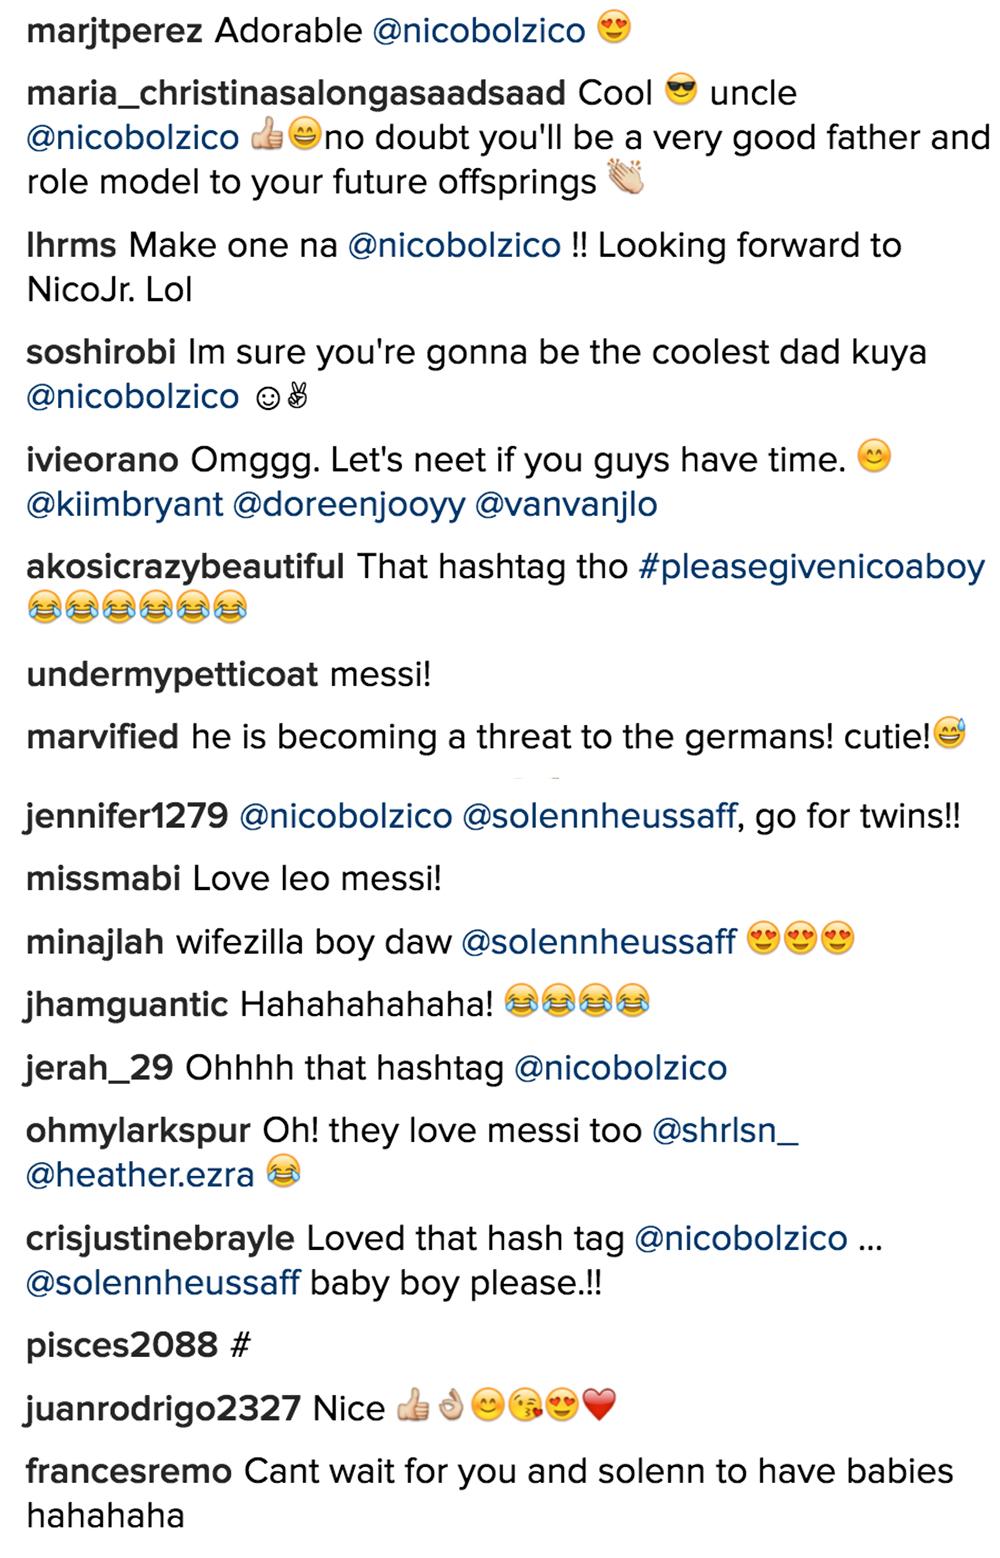Viewport: 1000px width, 1558px height.
Task: Click the @doreenjooyy mention
Action: click(x=349, y=504)
